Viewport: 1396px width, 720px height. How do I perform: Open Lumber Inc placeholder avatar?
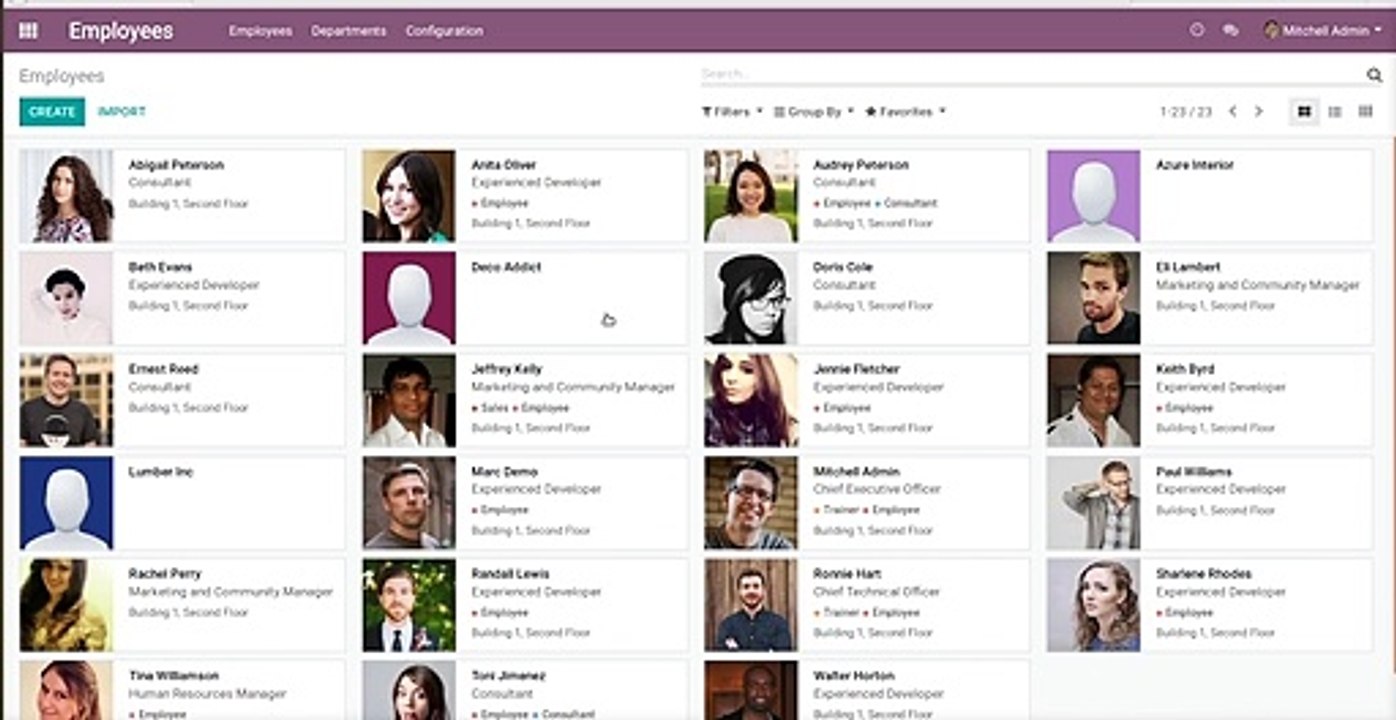tap(67, 503)
